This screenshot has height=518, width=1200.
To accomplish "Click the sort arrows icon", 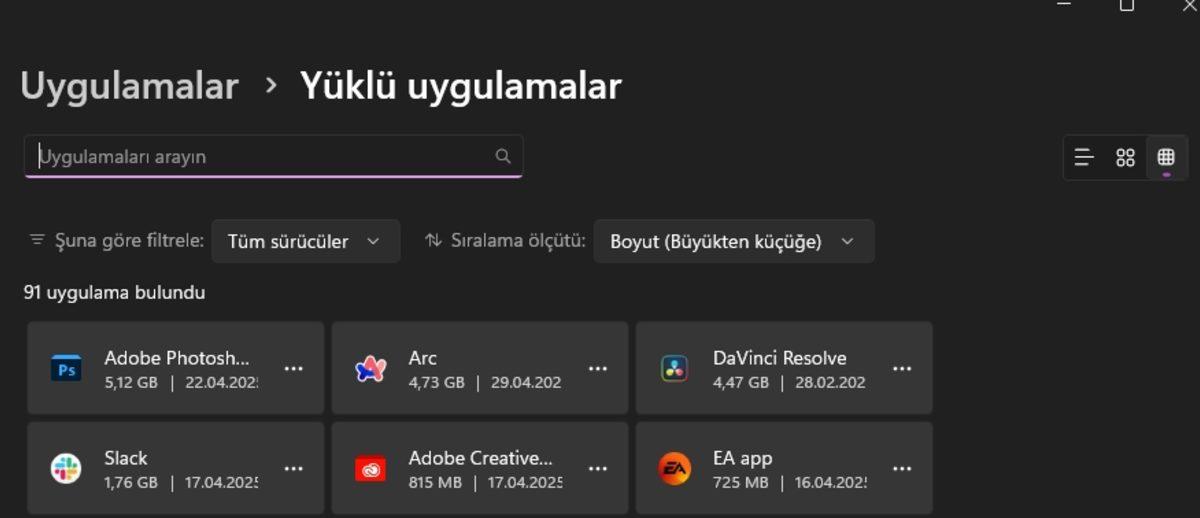I will [x=433, y=240].
